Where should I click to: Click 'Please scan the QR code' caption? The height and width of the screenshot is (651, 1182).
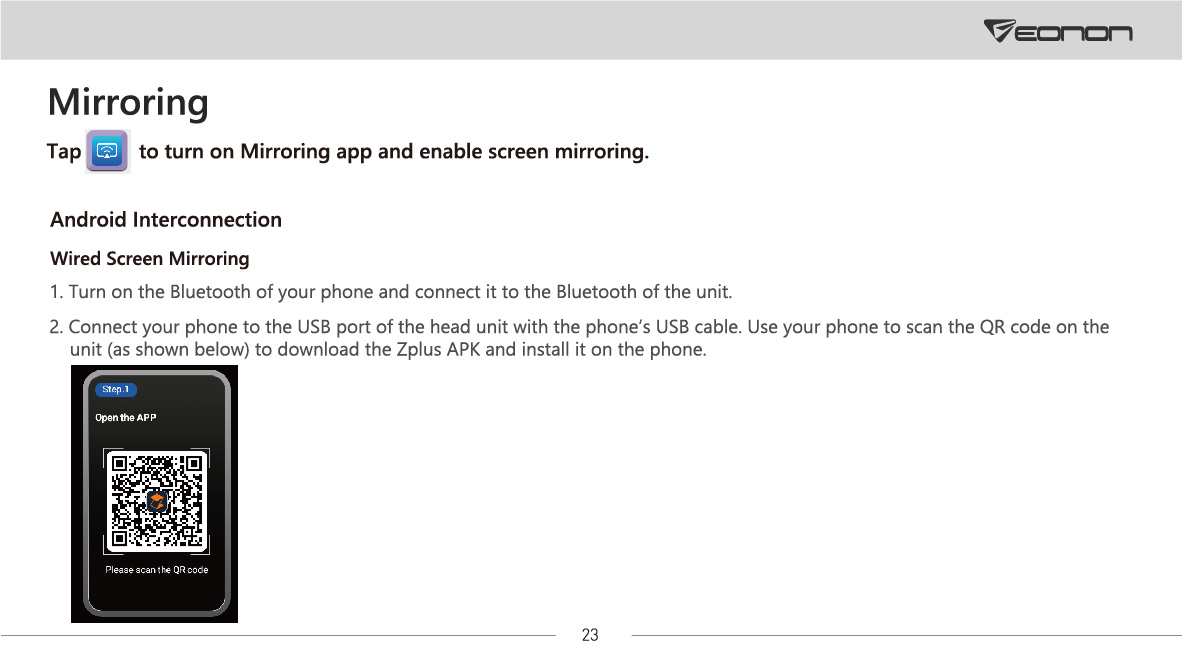click(x=157, y=570)
